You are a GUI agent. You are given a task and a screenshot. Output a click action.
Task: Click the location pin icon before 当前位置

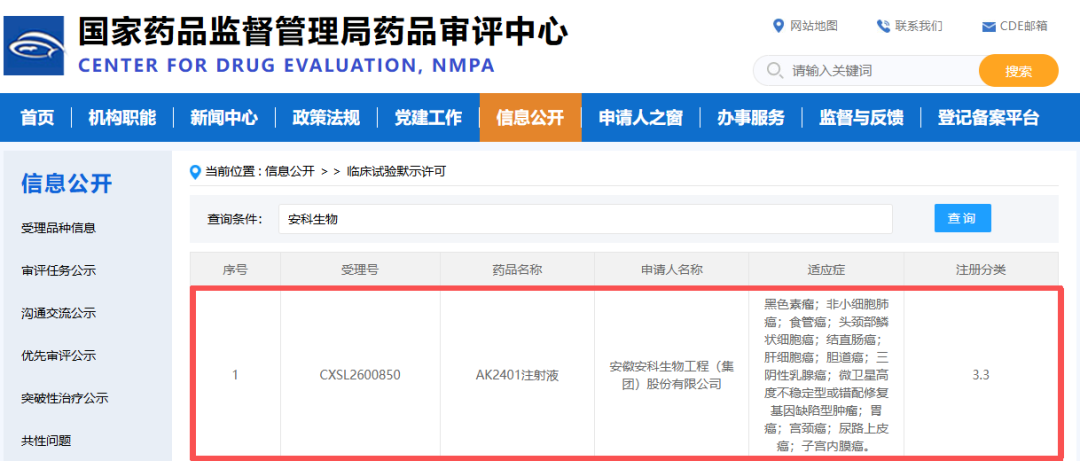[x=195, y=172]
